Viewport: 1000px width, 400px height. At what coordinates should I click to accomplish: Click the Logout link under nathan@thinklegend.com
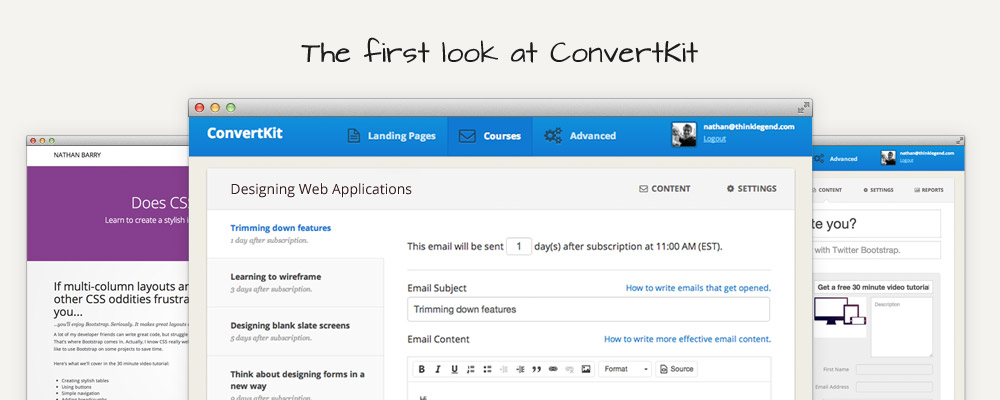(715, 139)
